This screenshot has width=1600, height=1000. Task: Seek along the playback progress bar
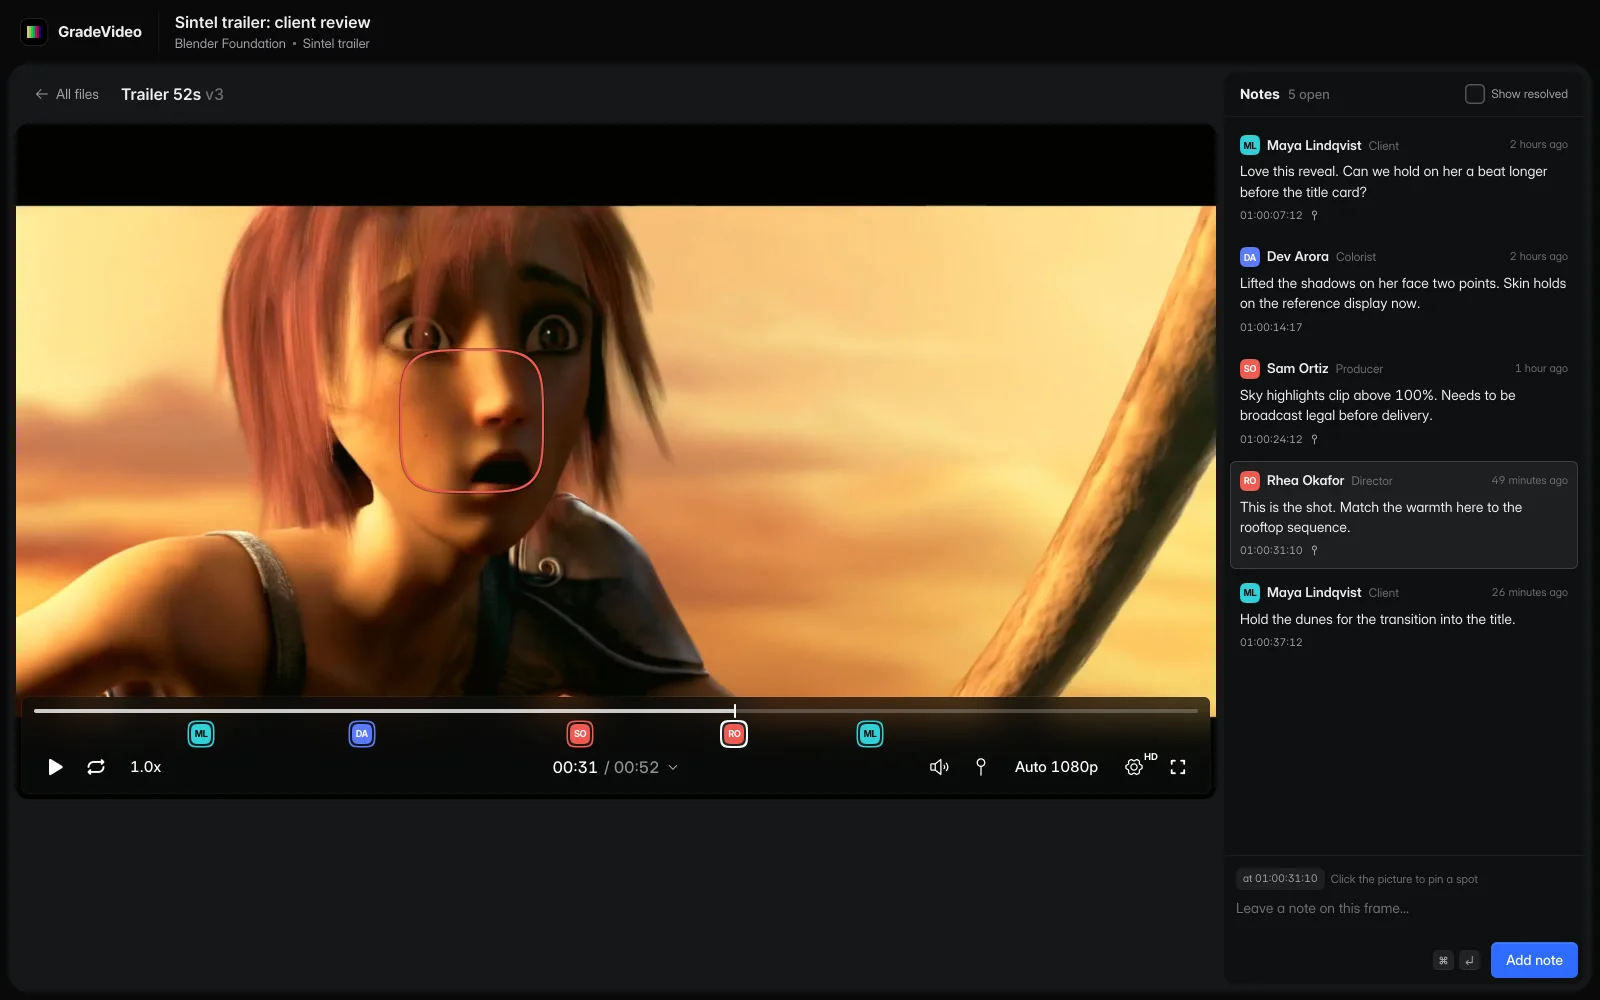[616, 711]
